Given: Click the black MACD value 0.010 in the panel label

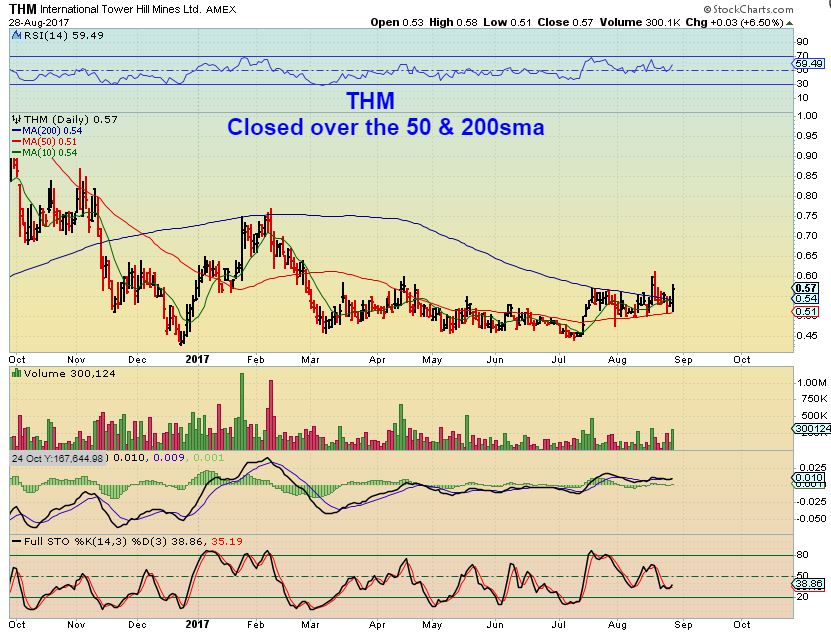Looking at the screenshot, I should (x=129, y=457).
